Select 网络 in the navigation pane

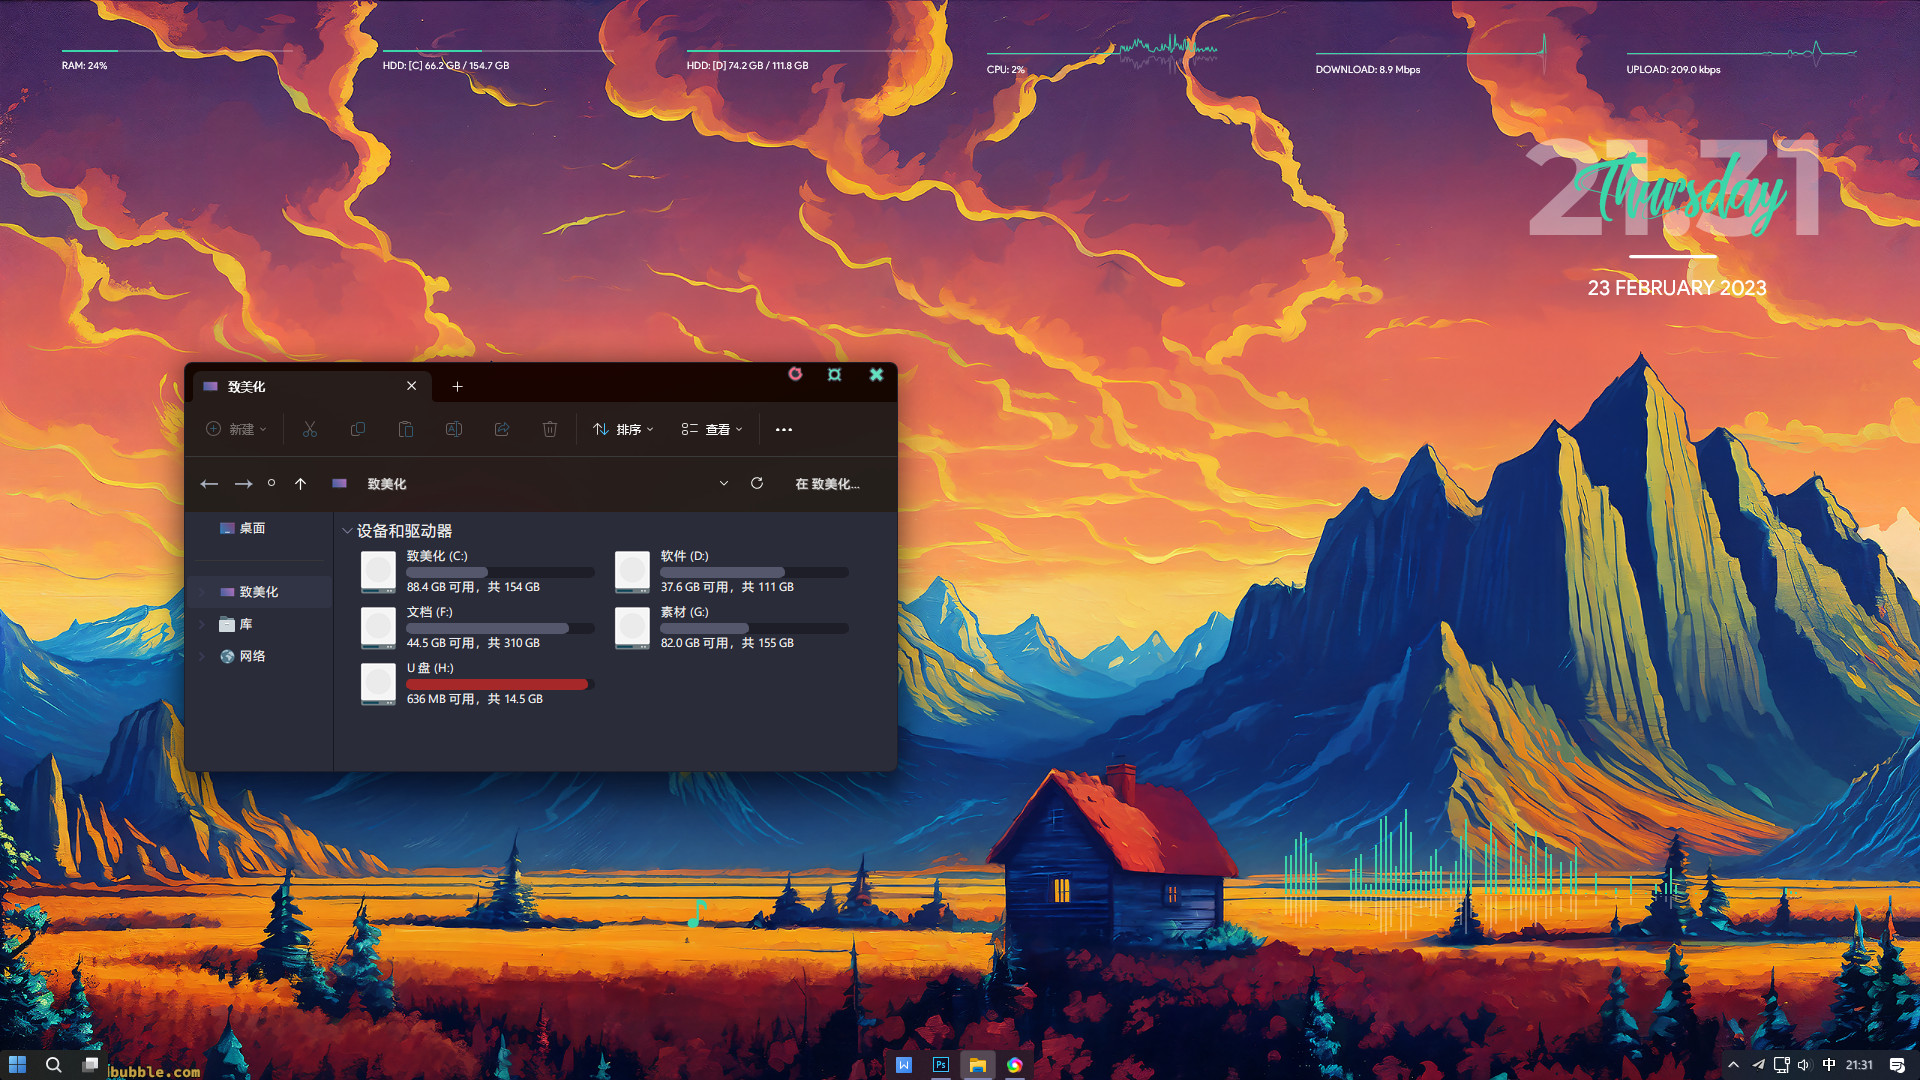252,656
